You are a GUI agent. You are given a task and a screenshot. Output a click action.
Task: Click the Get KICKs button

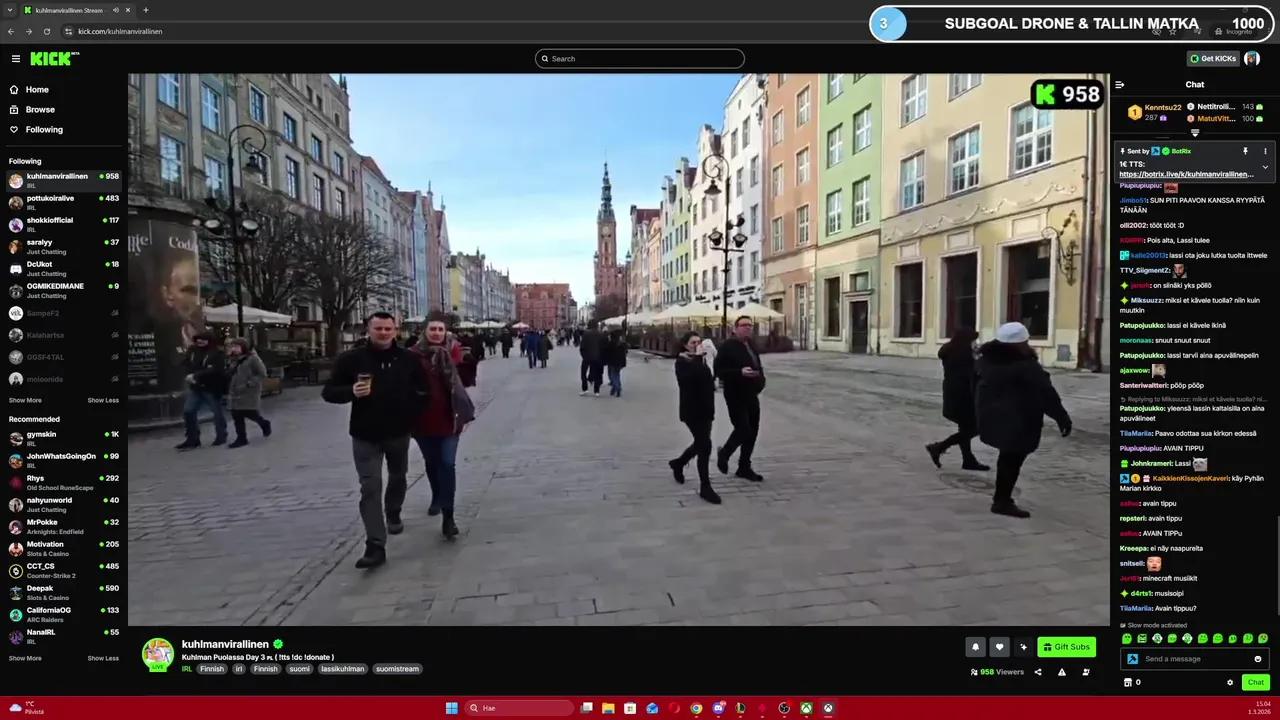click(x=1213, y=59)
